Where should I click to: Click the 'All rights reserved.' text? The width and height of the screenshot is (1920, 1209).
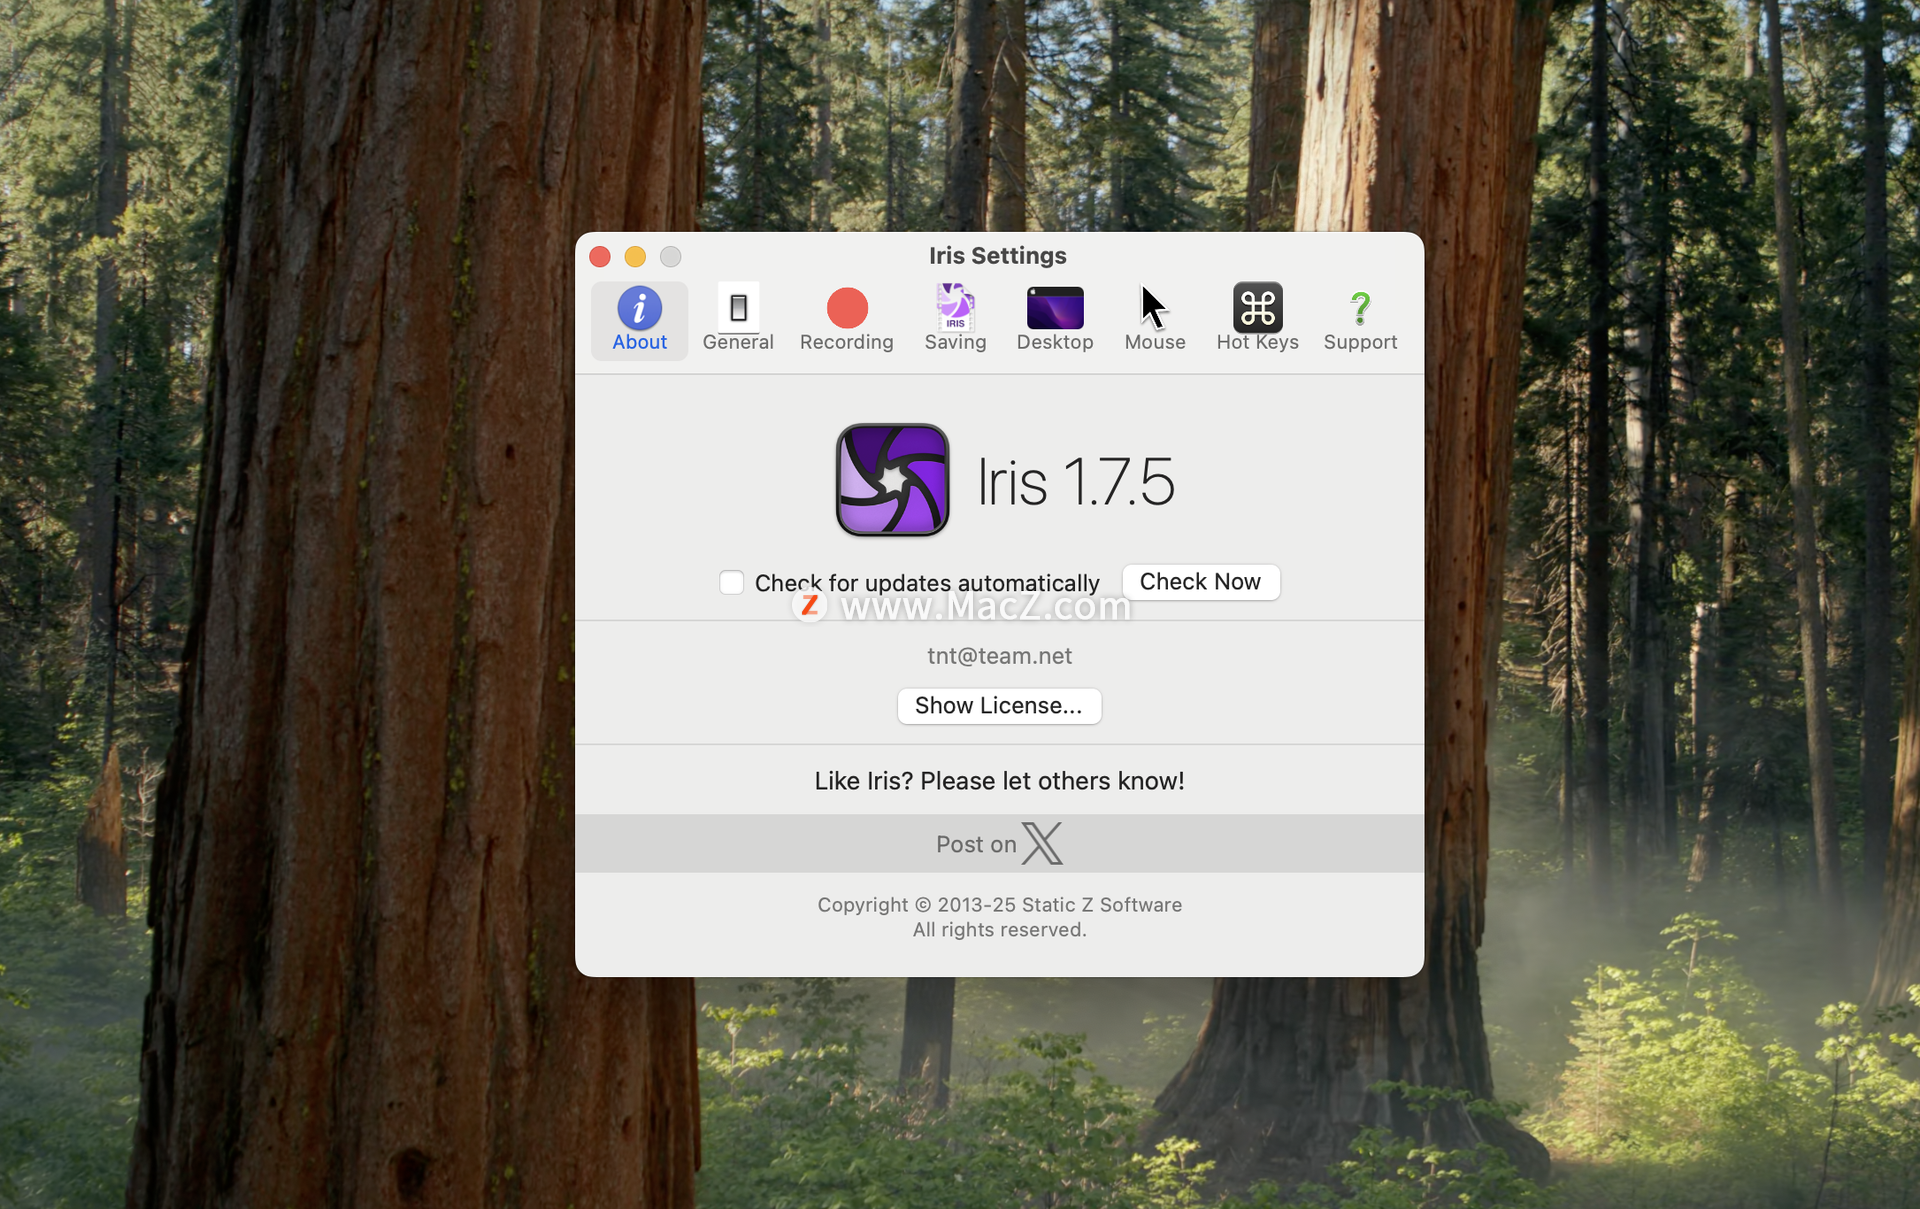pos(999,930)
